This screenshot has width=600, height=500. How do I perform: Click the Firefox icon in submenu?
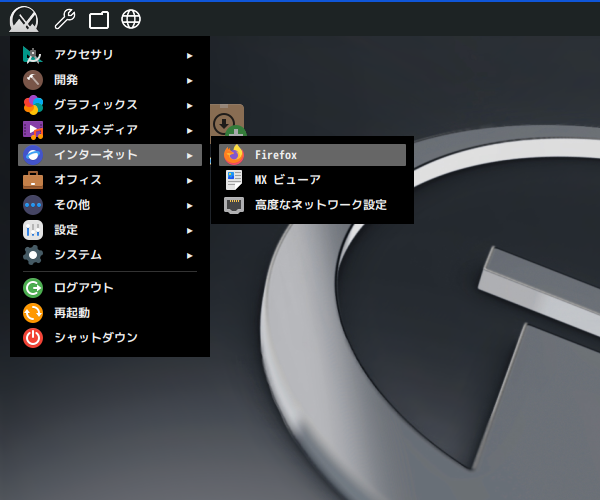tap(234, 155)
